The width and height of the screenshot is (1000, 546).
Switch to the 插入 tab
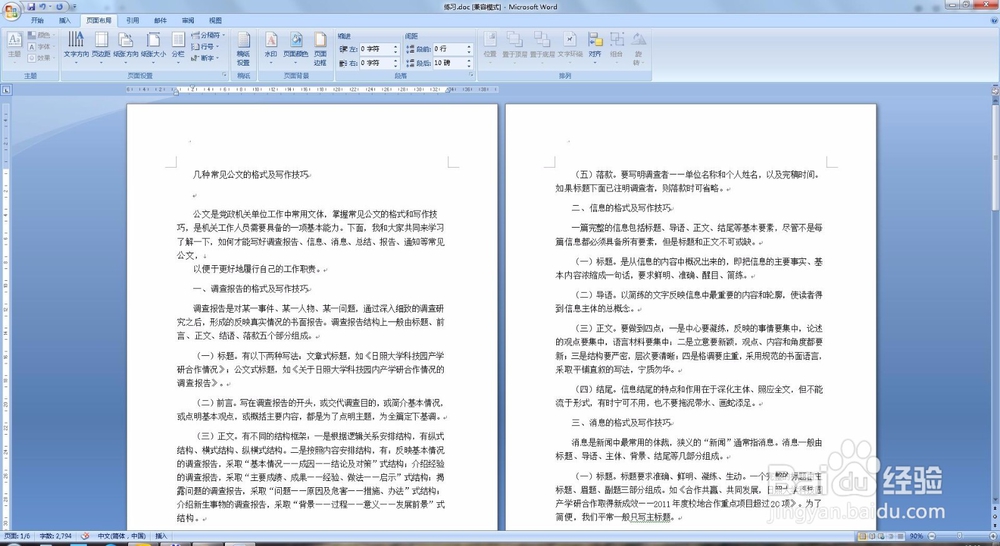(65, 20)
